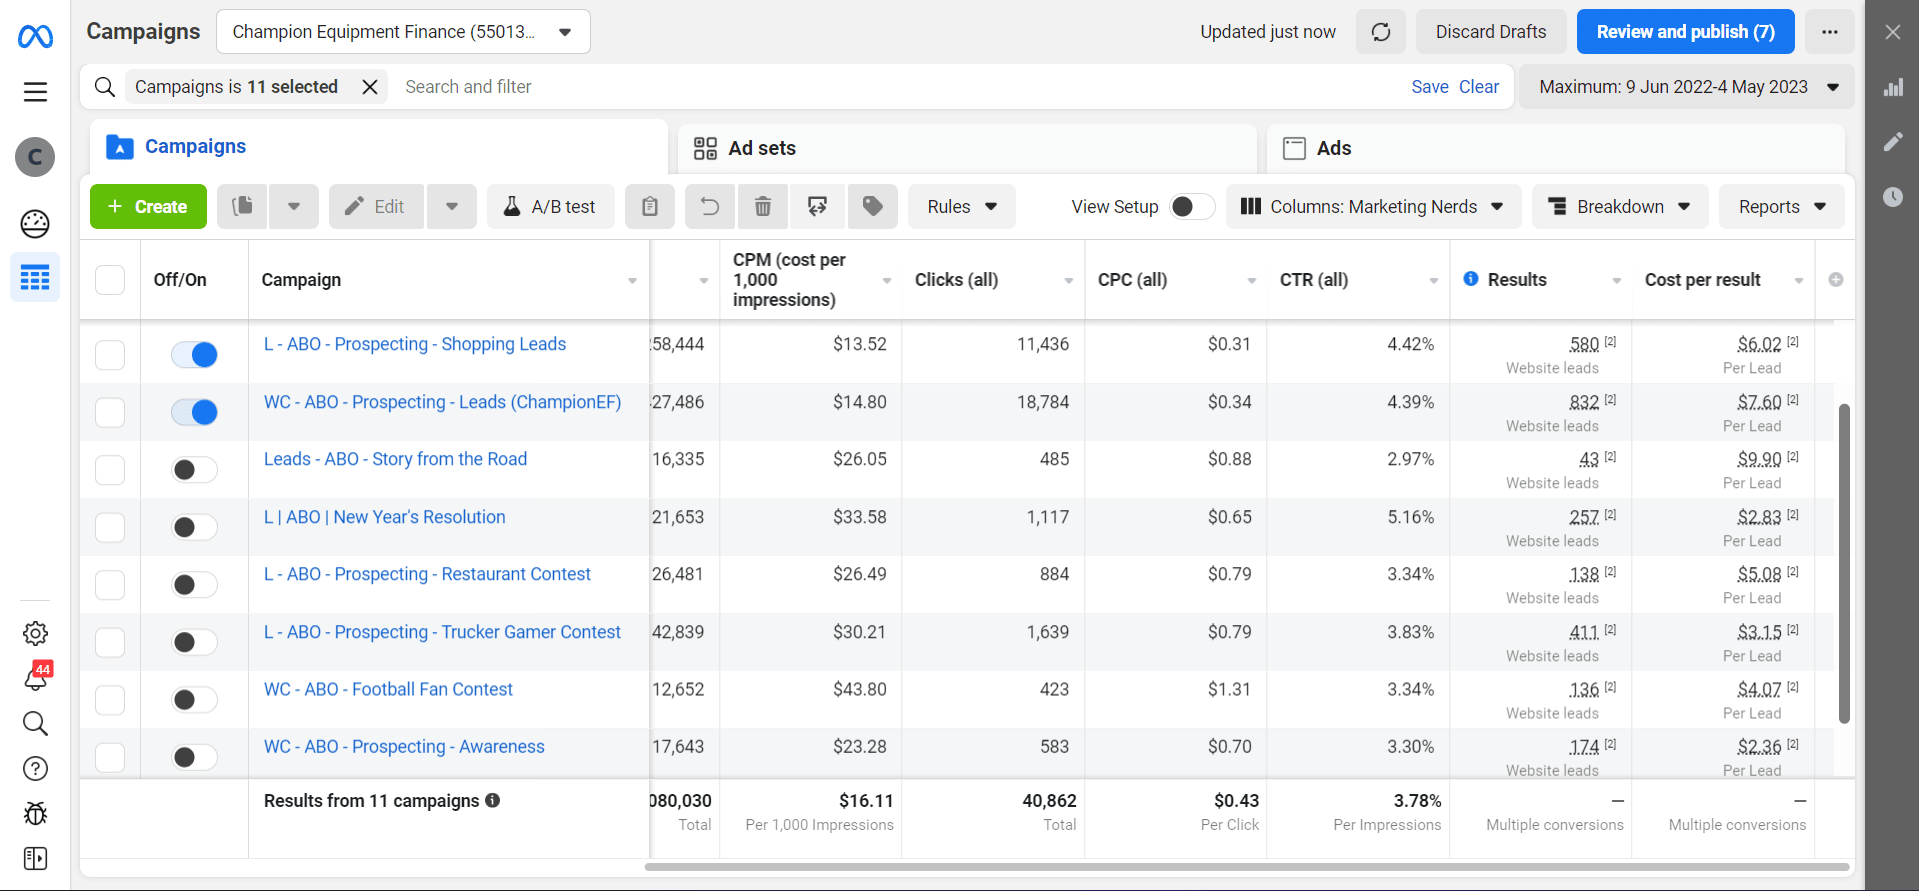Turn on WC - ABO - Football Fan Contest

tap(194, 700)
